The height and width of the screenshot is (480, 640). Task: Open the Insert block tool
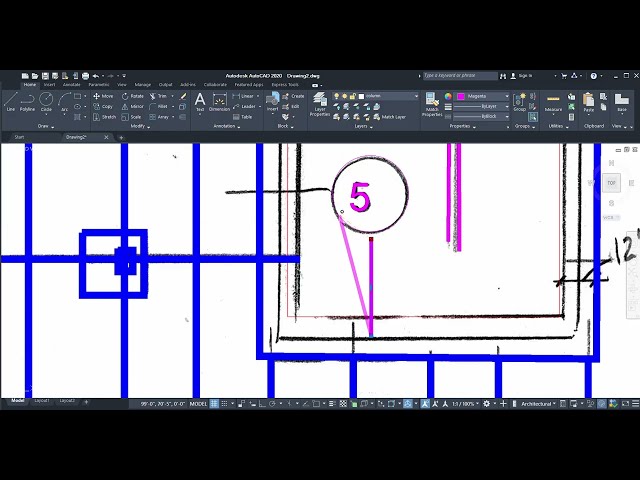[272, 102]
